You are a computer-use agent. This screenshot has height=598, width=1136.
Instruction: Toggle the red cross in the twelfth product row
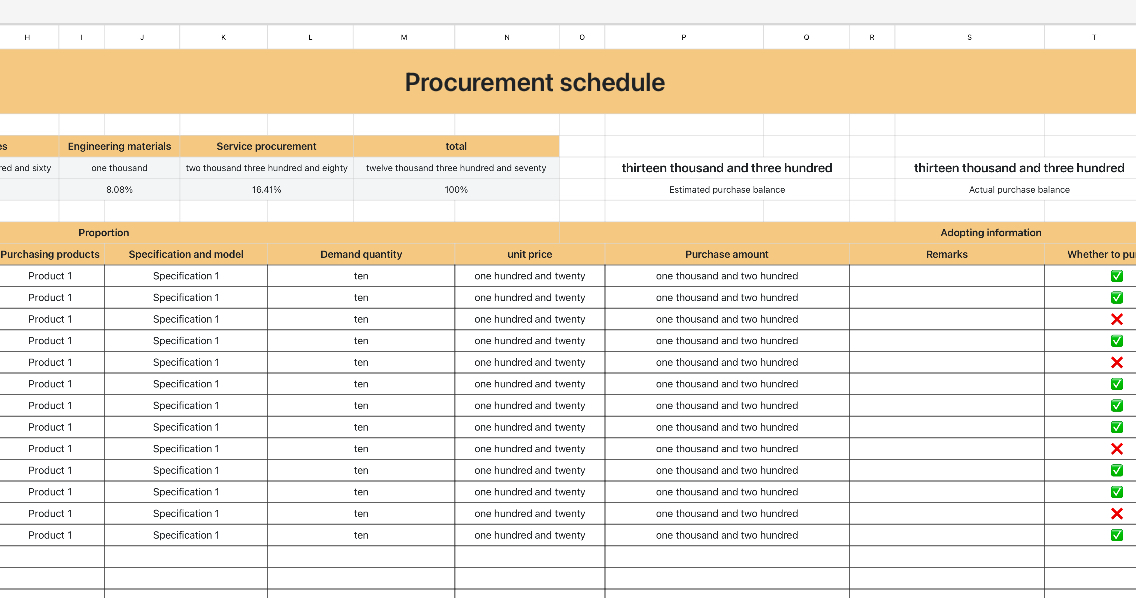(x=1116, y=513)
